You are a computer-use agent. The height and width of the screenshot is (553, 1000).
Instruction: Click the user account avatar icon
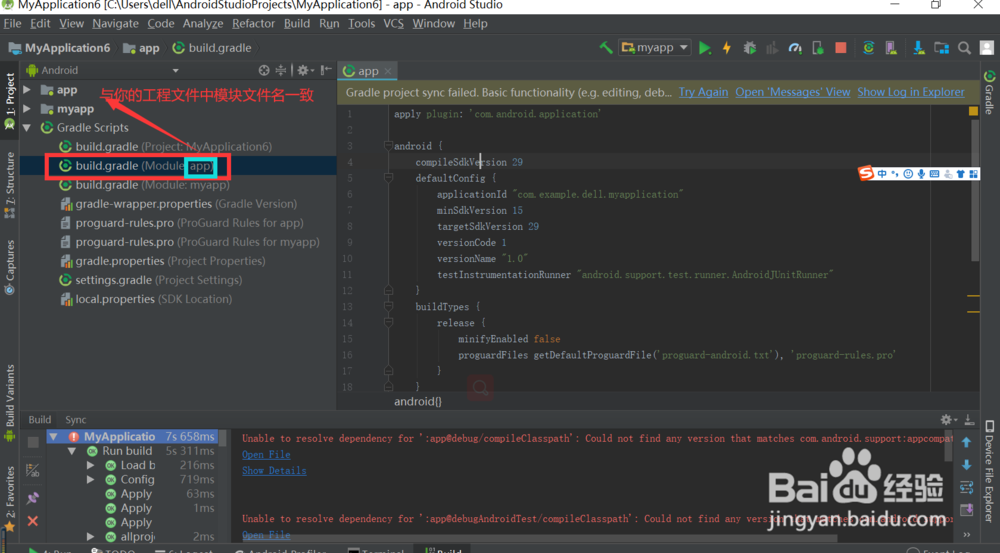tap(987, 48)
